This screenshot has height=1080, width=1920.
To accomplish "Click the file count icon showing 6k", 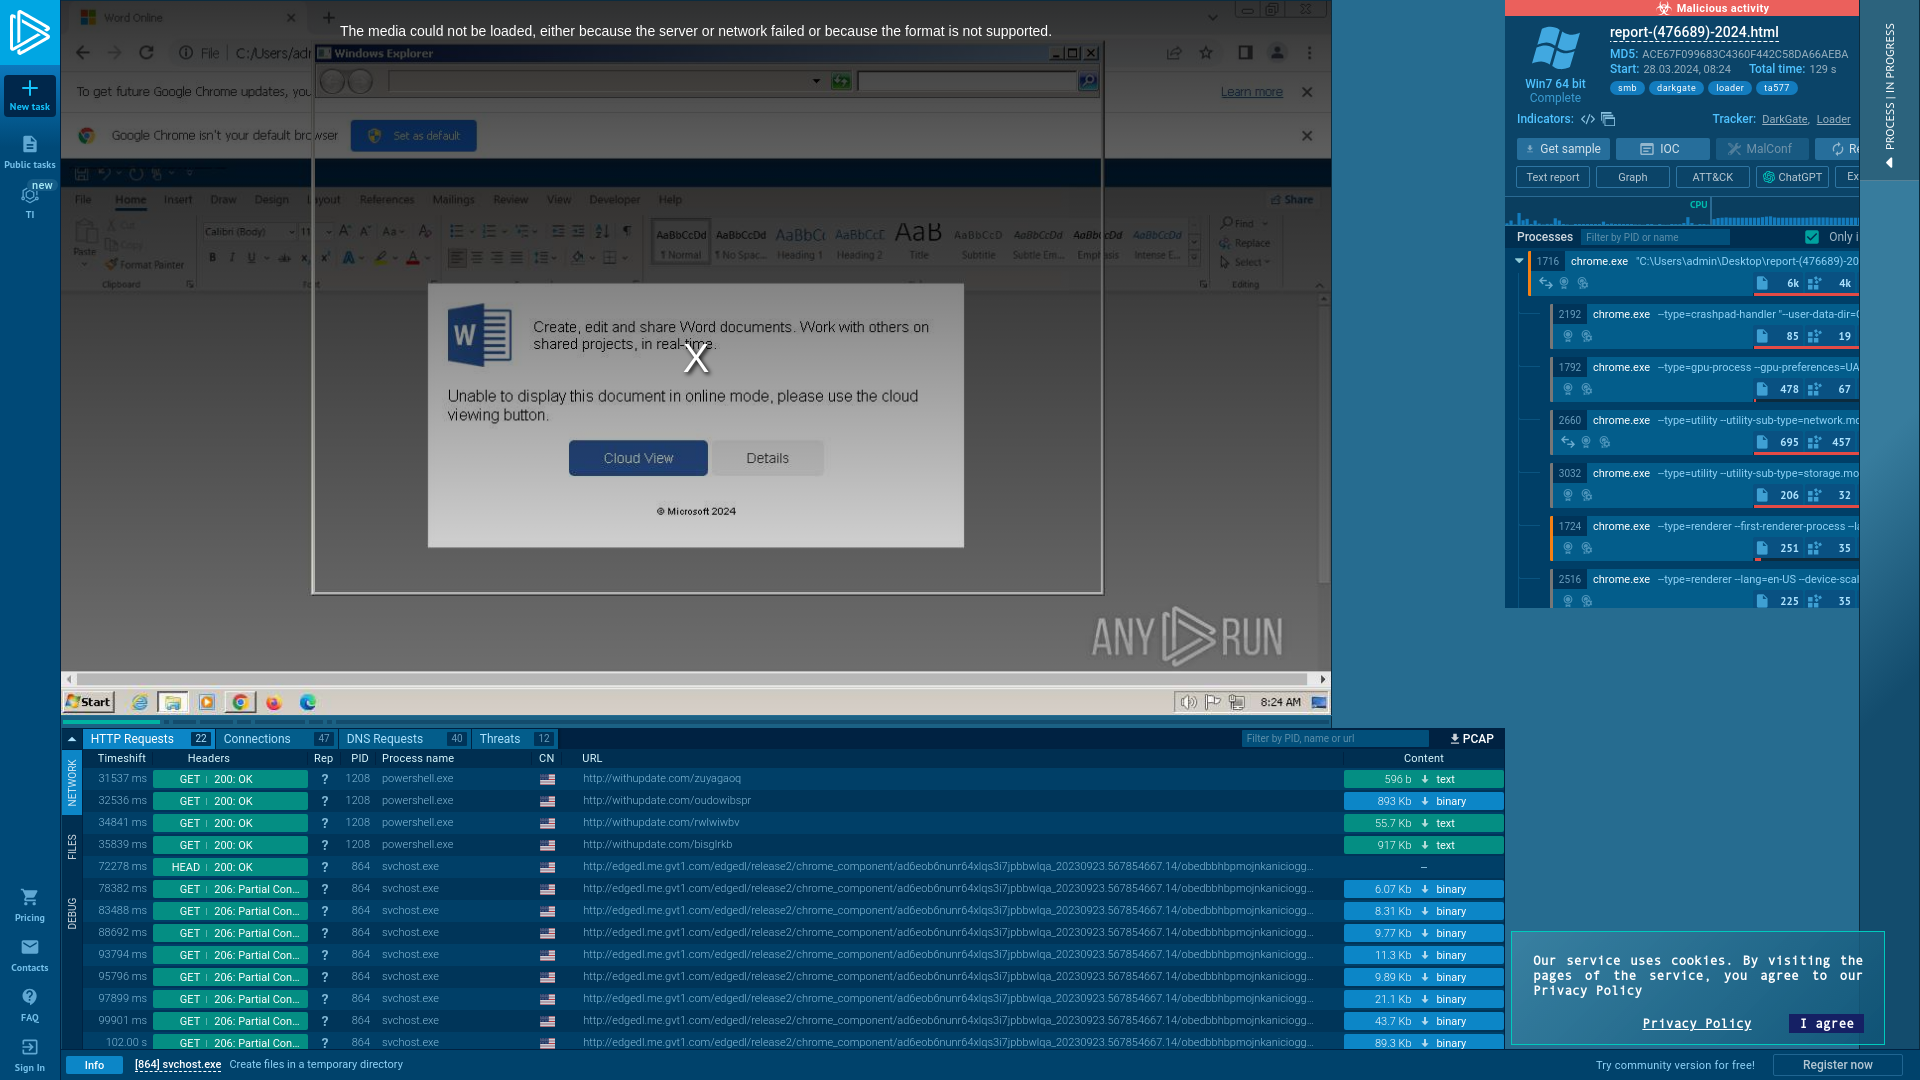I will point(1762,283).
